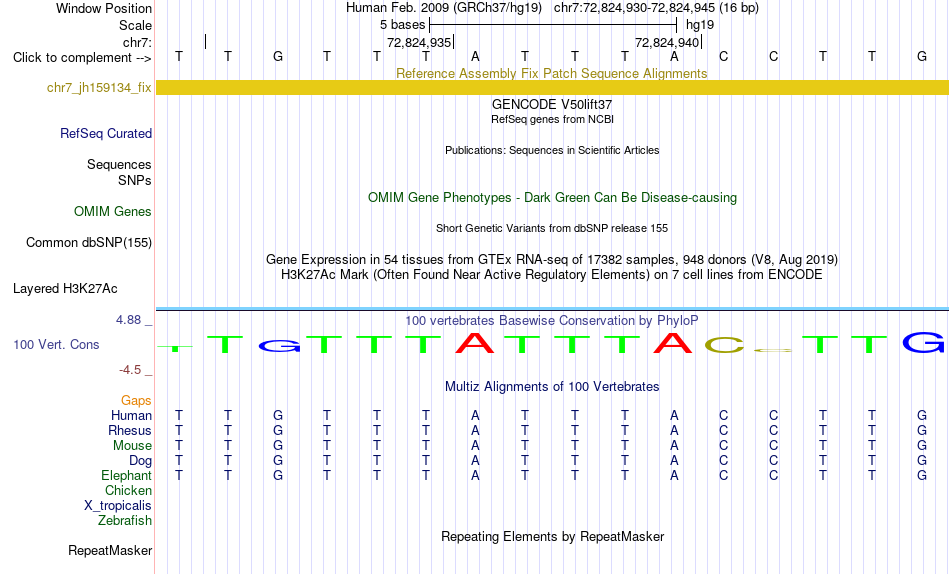
Task: Click the H3K27Ac Mark ENCODE track title
Action: click(552, 275)
